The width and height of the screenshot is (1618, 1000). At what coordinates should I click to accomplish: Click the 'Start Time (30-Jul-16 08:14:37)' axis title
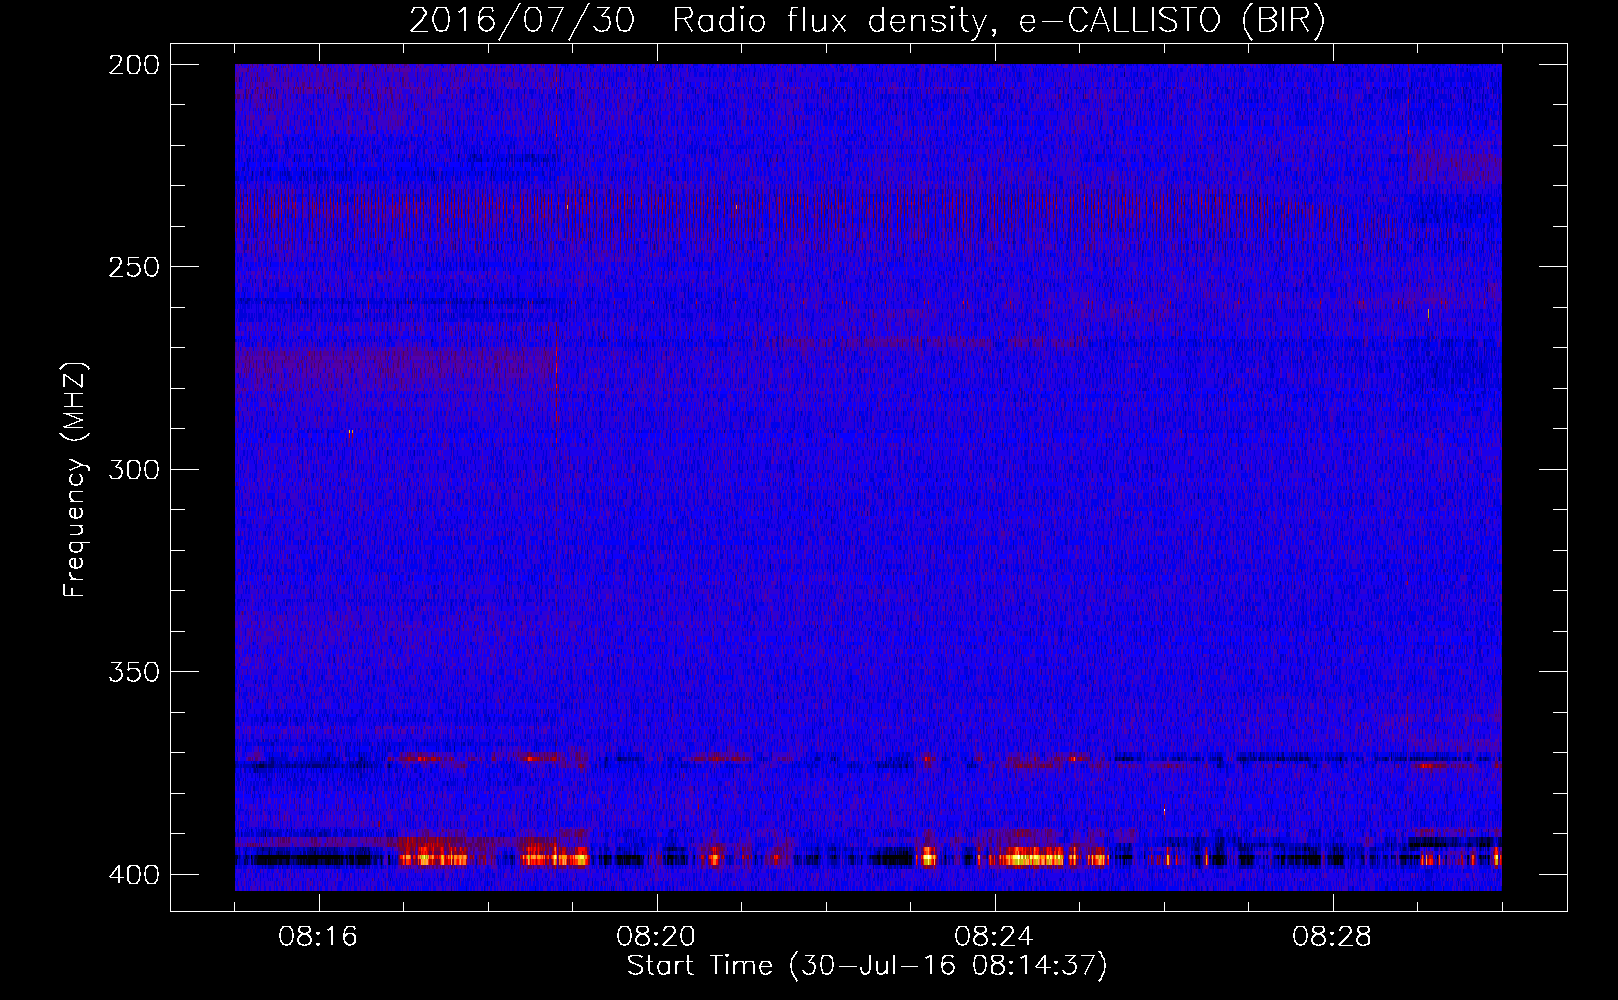[867, 966]
